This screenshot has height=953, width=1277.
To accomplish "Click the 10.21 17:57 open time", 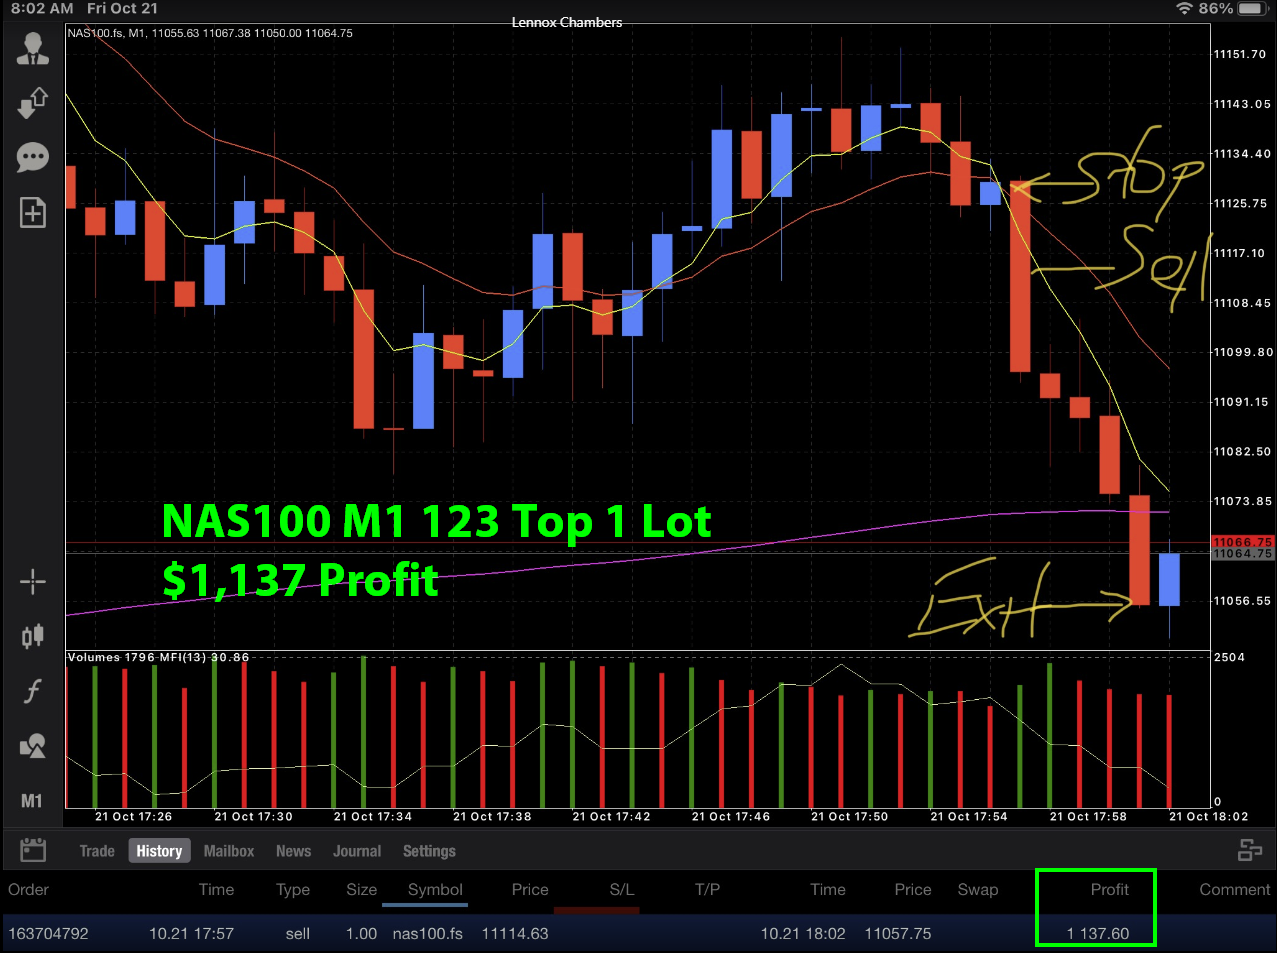I will (191, 933).
